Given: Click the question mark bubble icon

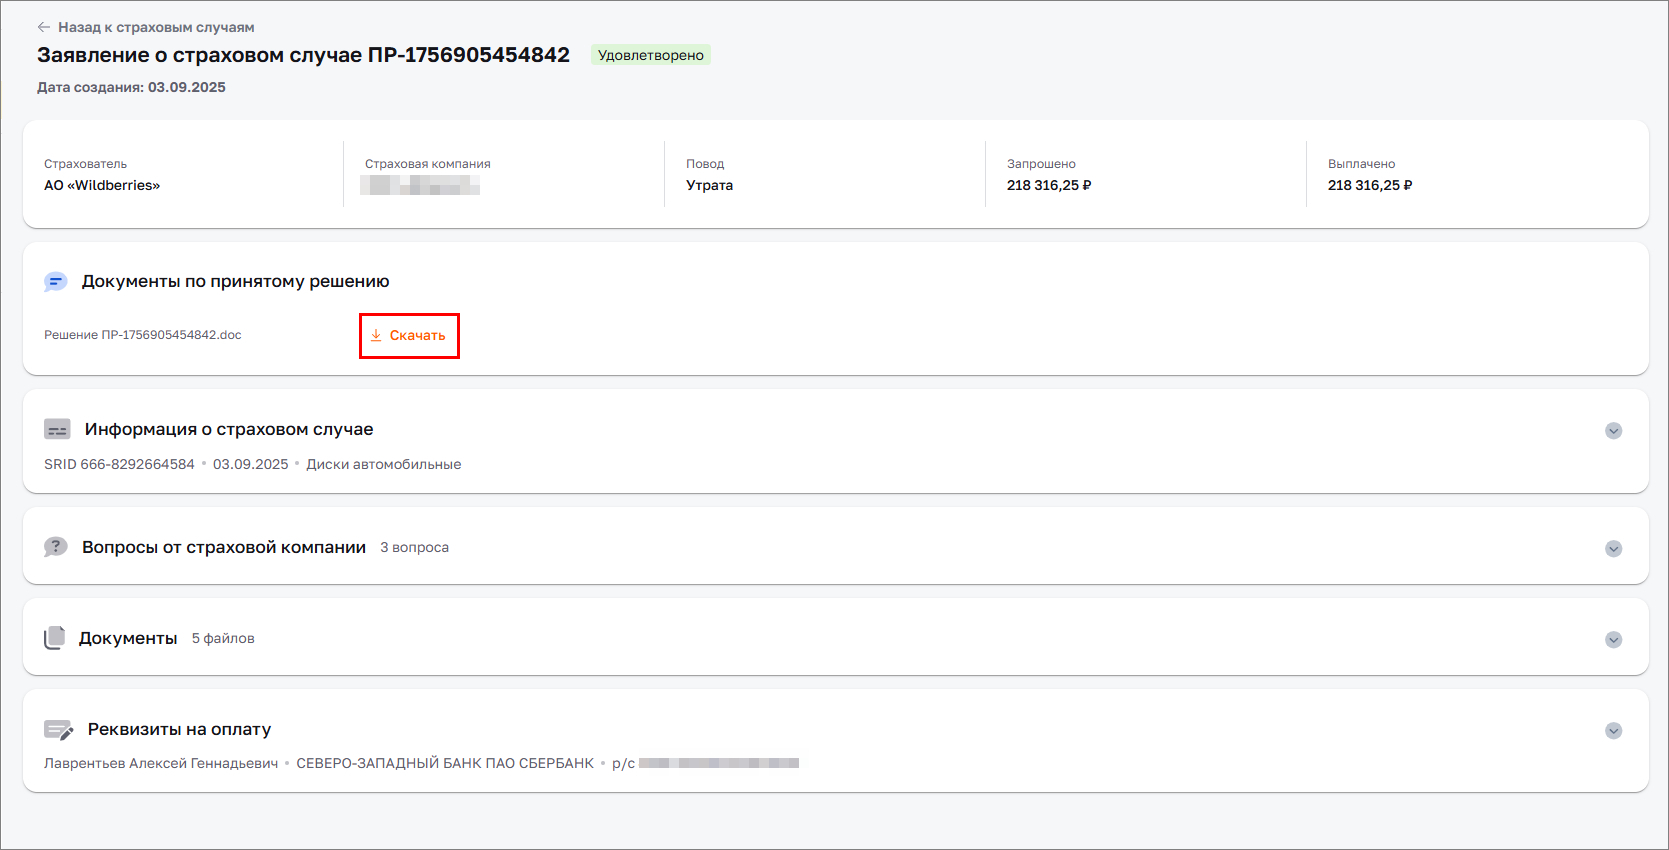Looking at the screenshot, I should coord(56,547).
